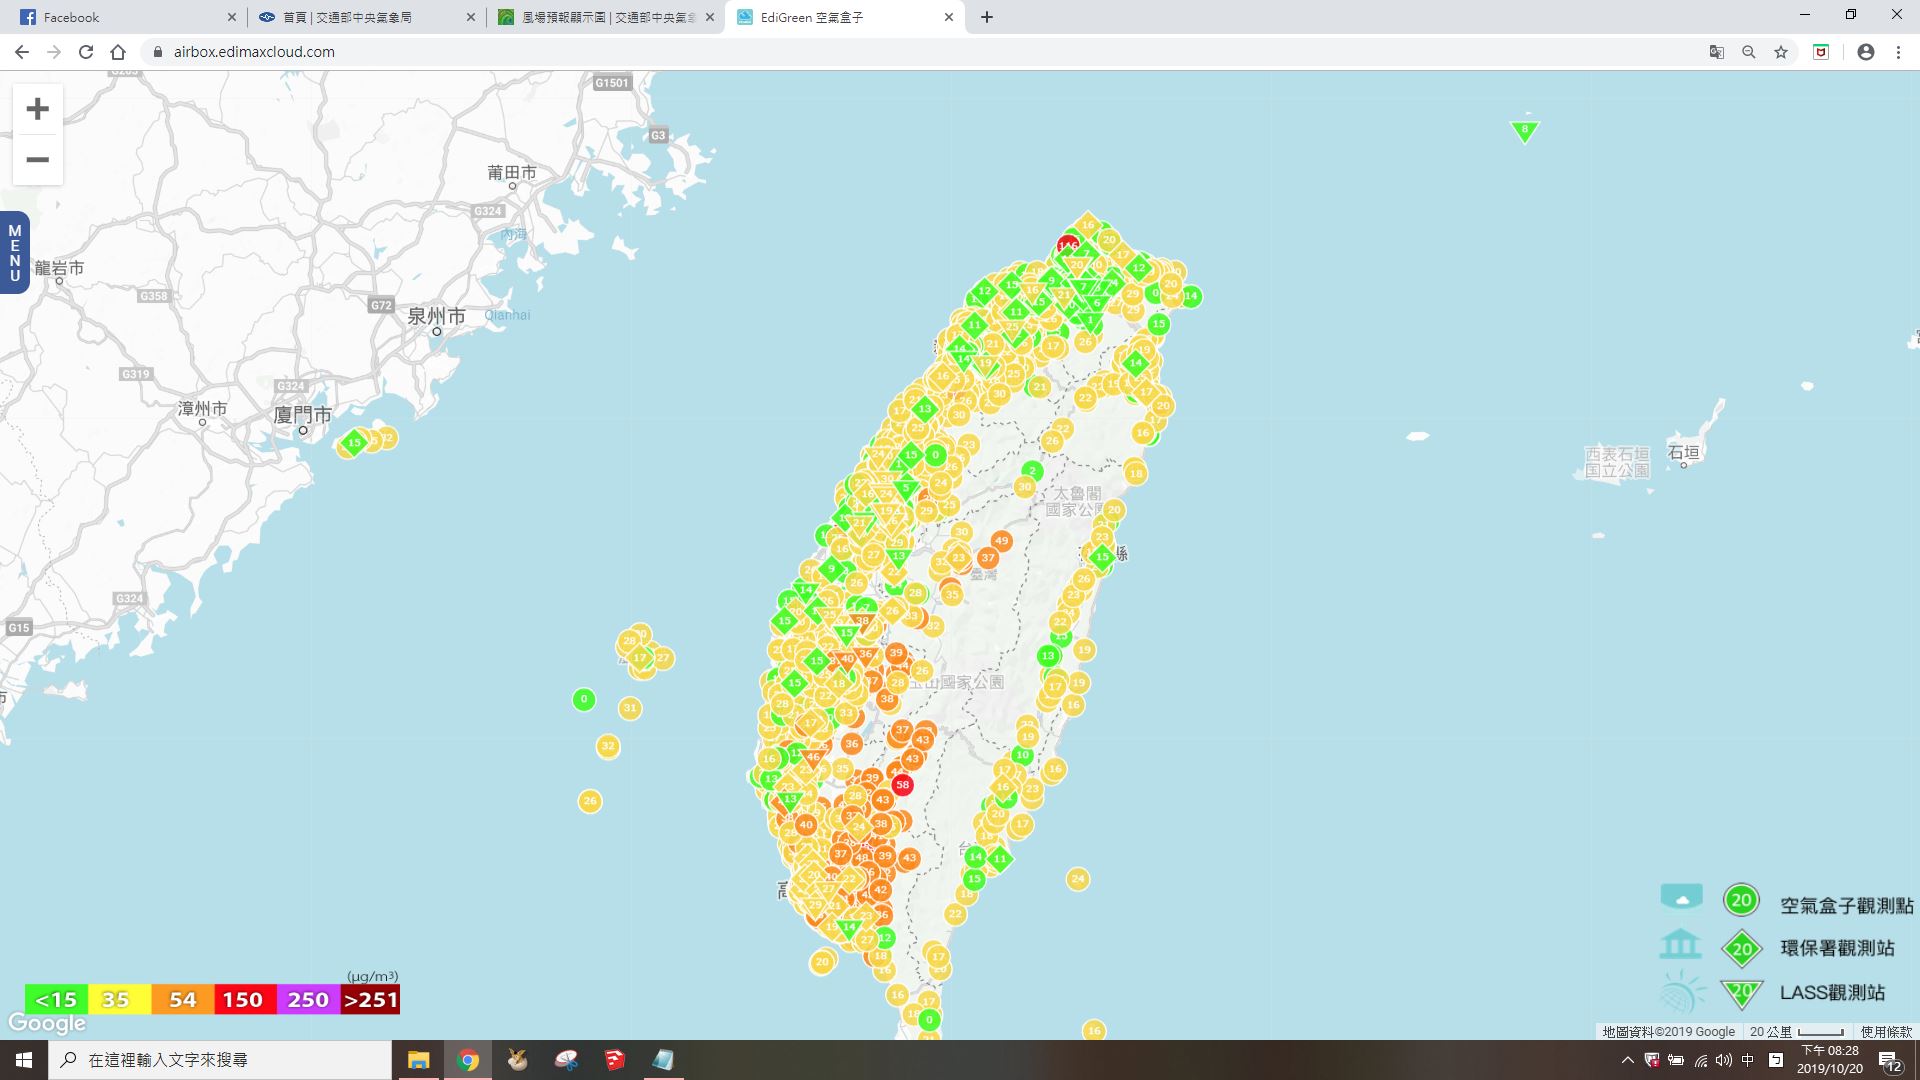The width and height of the screenshot is (1920, 1080).
Task: Open the 使用條款 terms link
Action: pyautogui.click(x=1886, y=1032)
